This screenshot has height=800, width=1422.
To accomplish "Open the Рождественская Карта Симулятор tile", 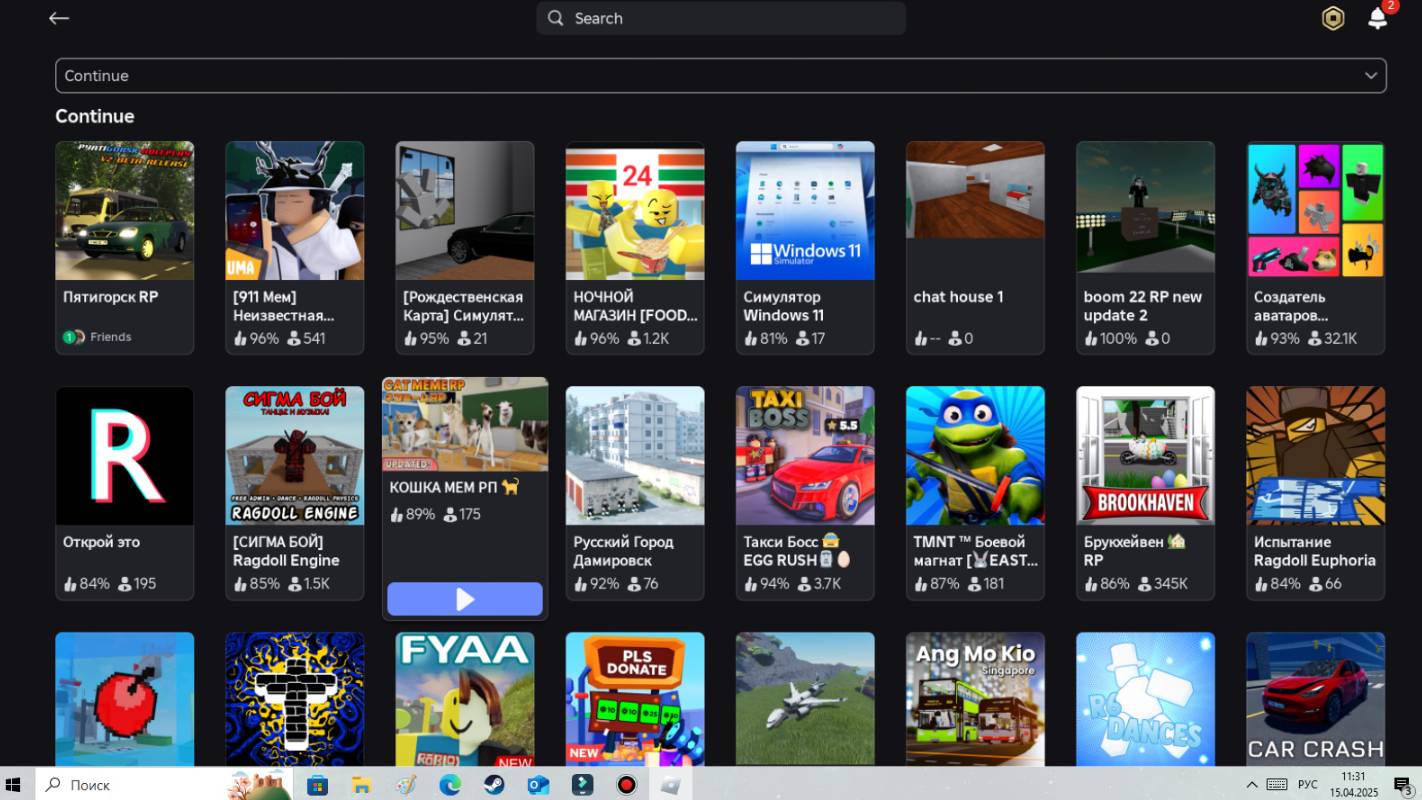I will click(x=465, y=248).
